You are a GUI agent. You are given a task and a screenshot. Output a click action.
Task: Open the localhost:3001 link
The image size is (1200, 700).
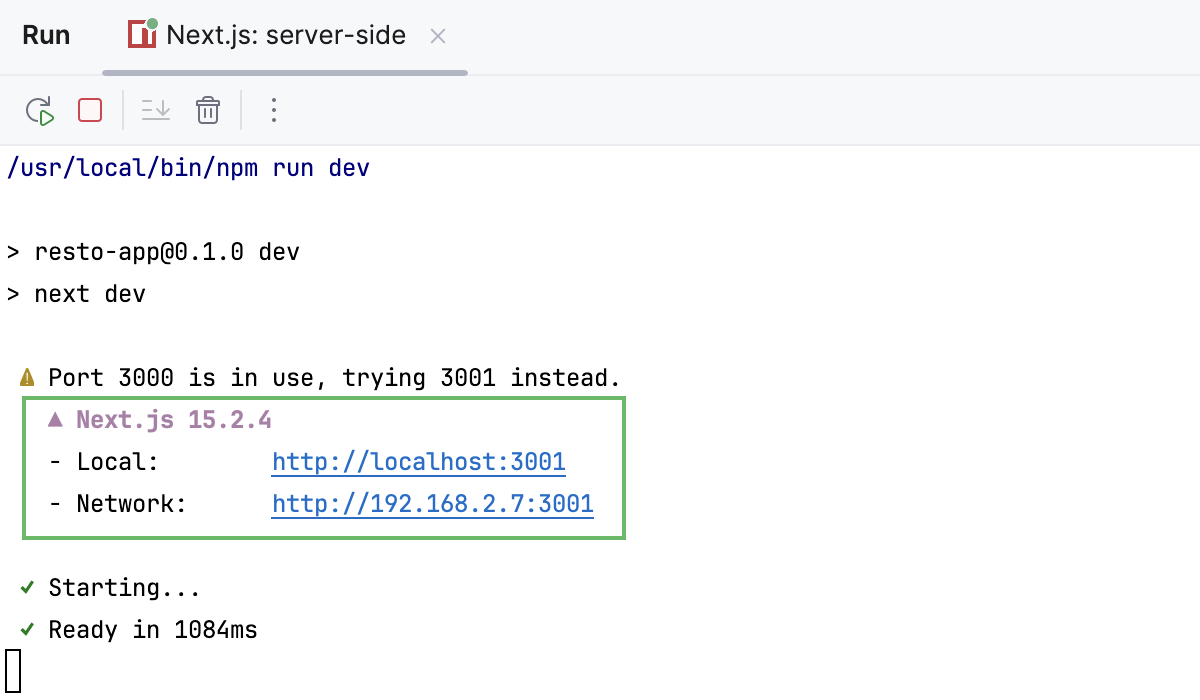tap(419, 461)
